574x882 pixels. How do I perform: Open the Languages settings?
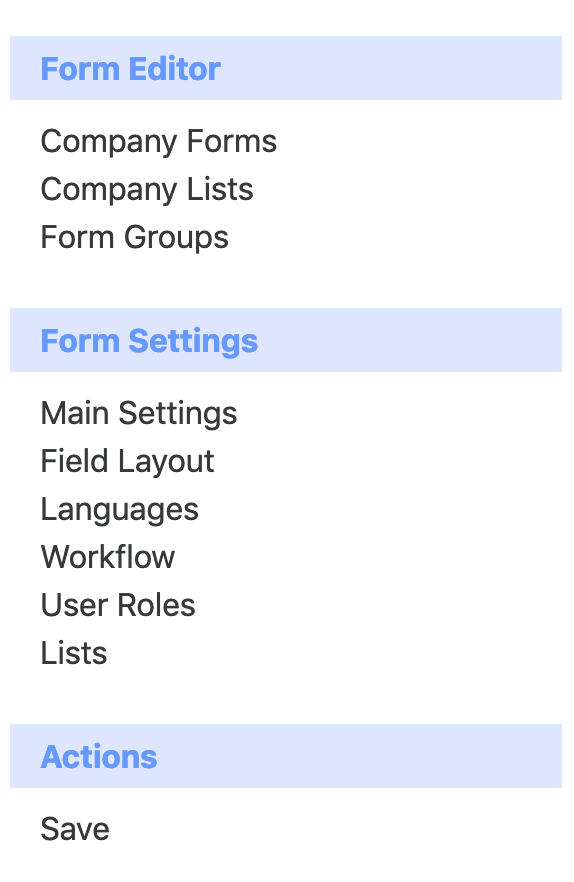pos(119,510)
